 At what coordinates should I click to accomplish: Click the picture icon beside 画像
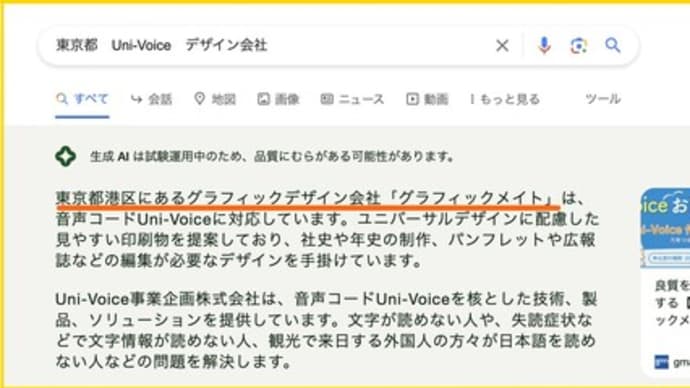(x=263, y=99)
